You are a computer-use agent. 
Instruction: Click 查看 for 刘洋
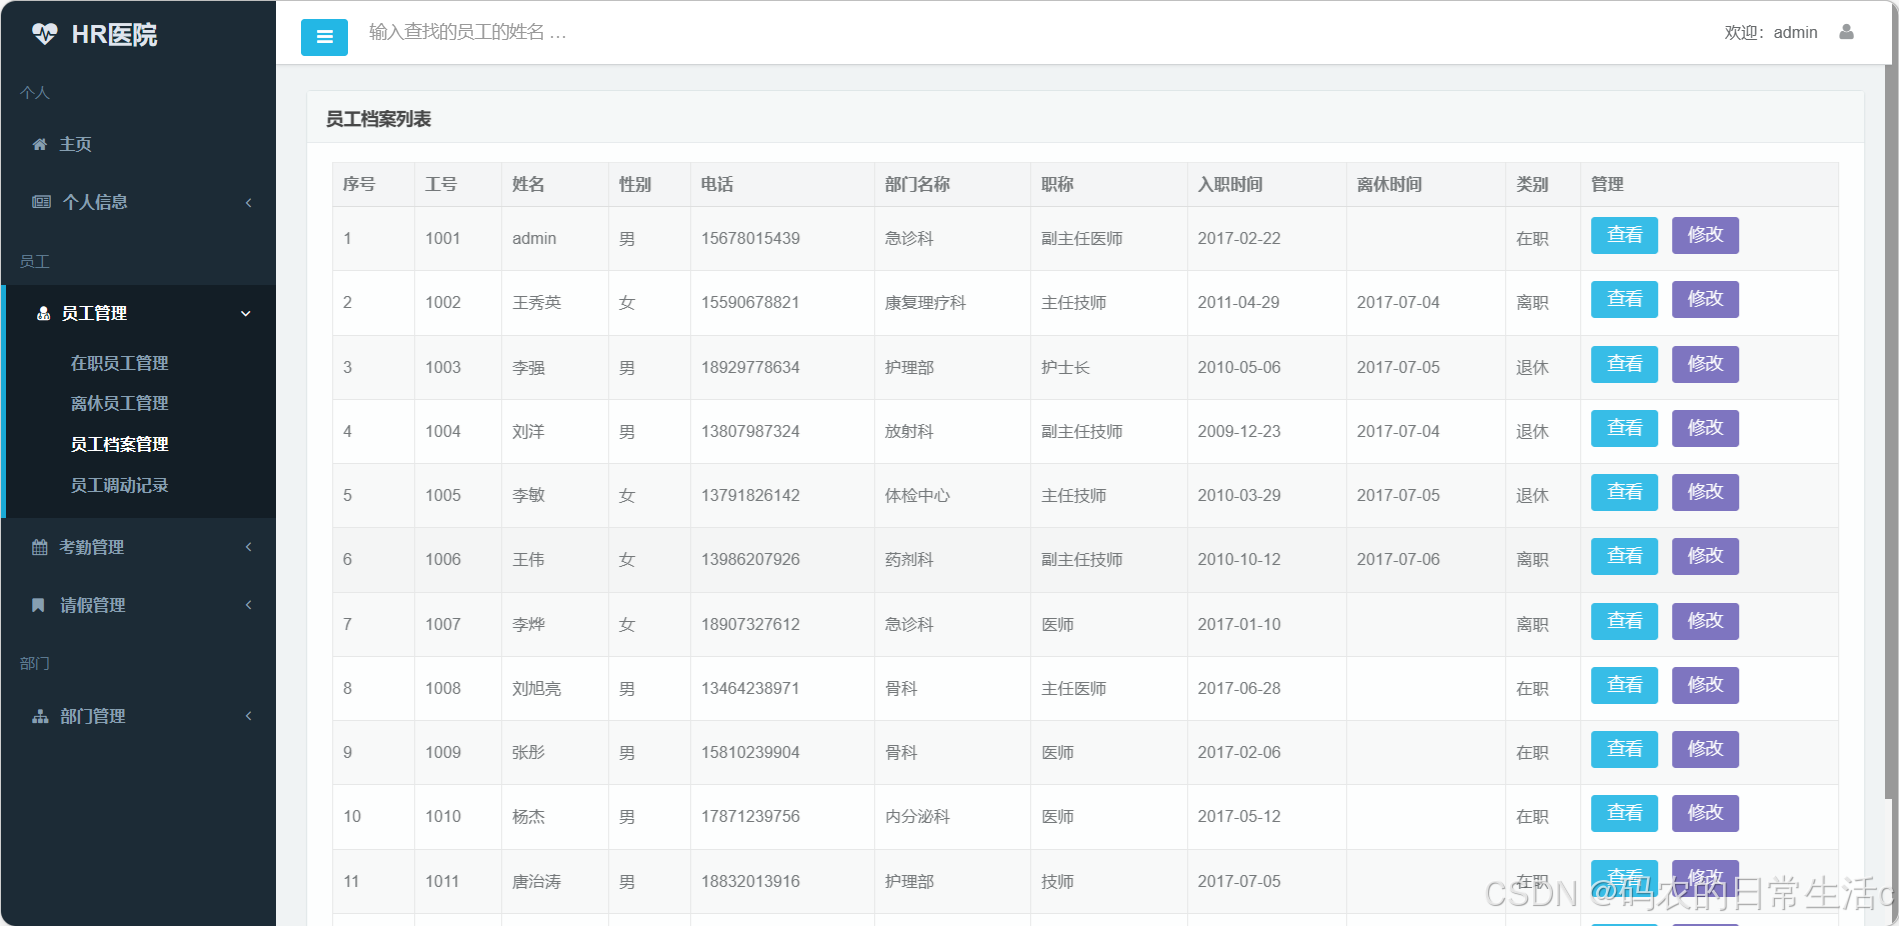[1623, 428]
